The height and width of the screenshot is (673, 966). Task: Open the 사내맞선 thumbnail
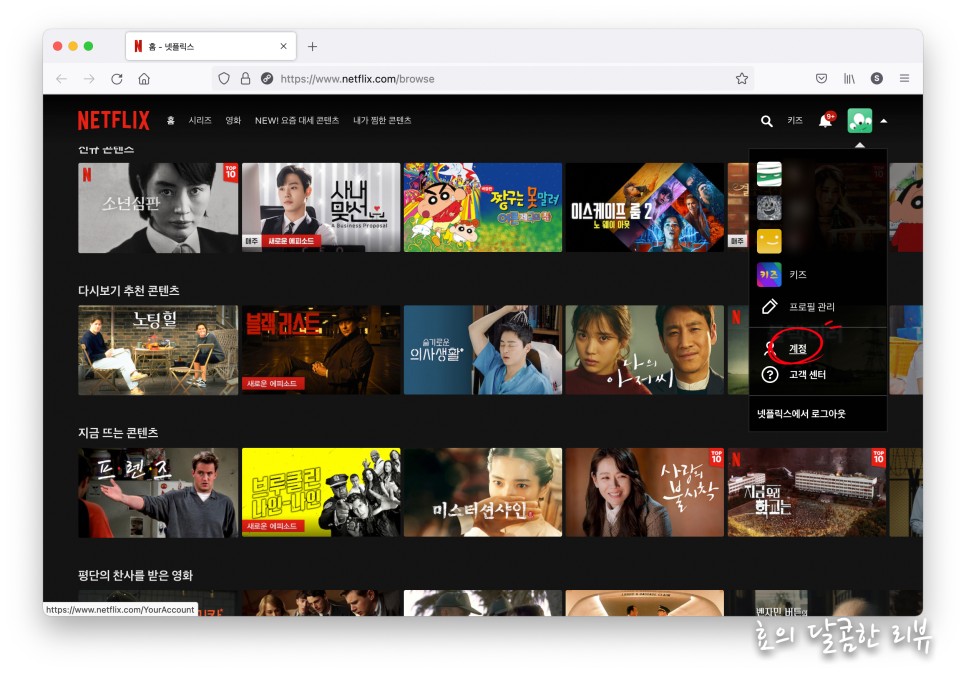tap(321, 208)
